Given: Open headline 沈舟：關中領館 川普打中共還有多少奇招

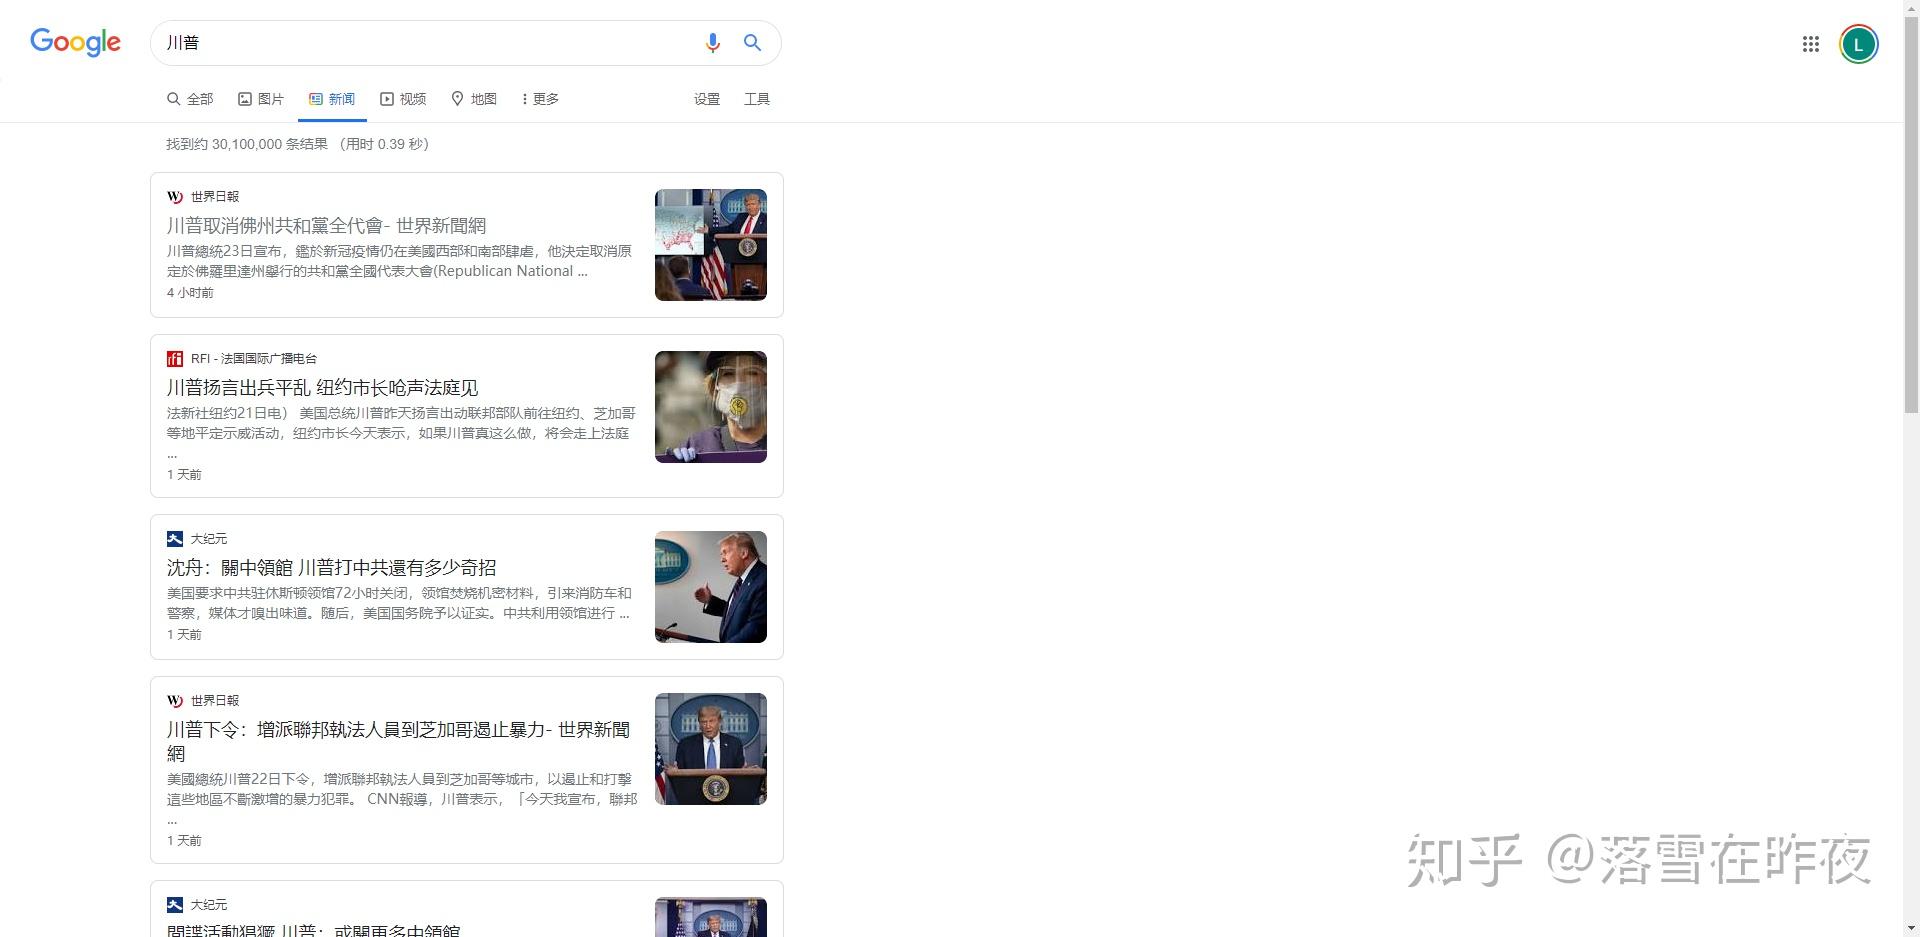Looking at the screenshot, I should point(331,568).
